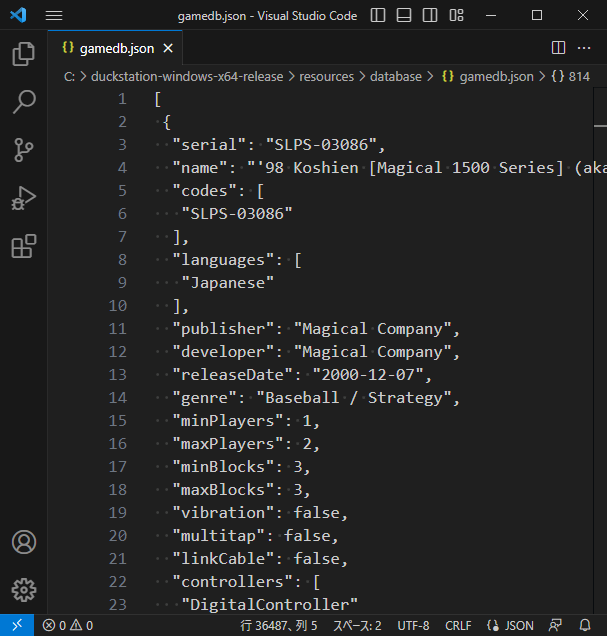
Task: Click the "DigitalController" value
Action: coord(270,605)
